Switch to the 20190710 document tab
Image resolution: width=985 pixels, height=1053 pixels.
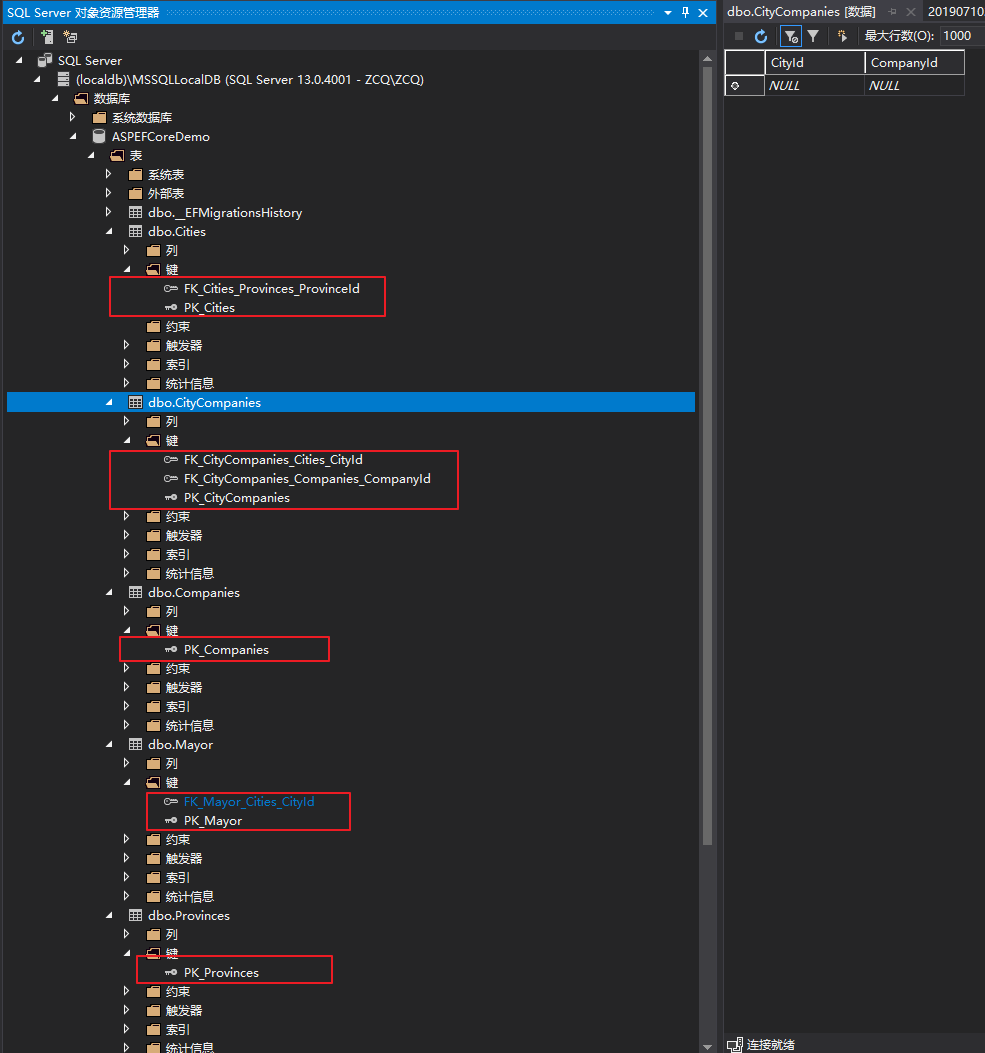tap(955, 12)
